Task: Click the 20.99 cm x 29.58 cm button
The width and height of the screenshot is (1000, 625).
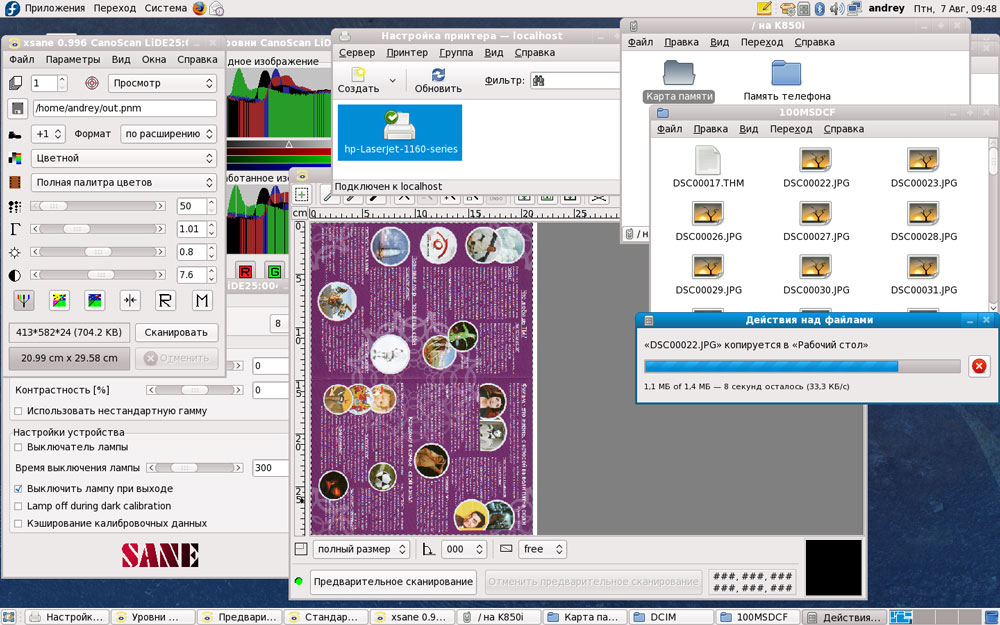Action: (x=69, y=358)
